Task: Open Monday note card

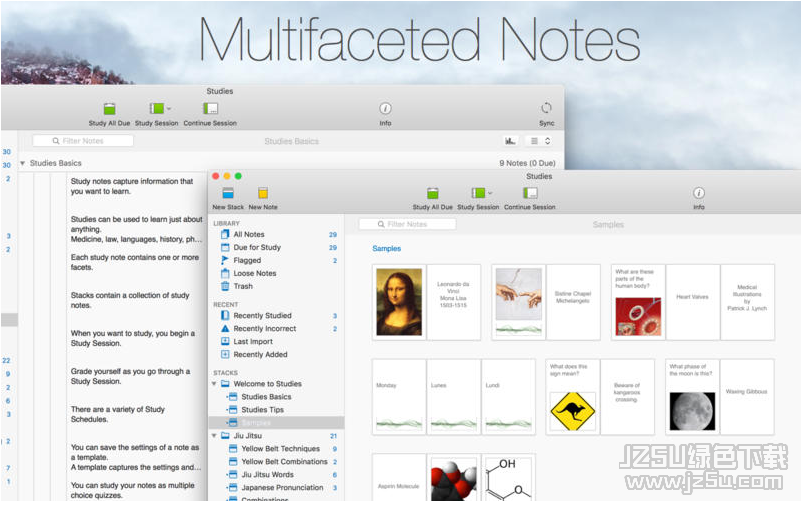Action: pos(399,397)
